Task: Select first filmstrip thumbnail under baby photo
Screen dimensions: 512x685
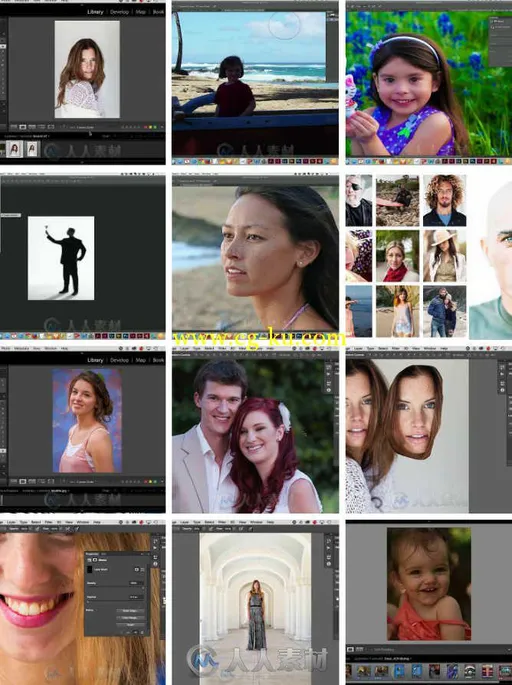Action: [x=349, y=671]
